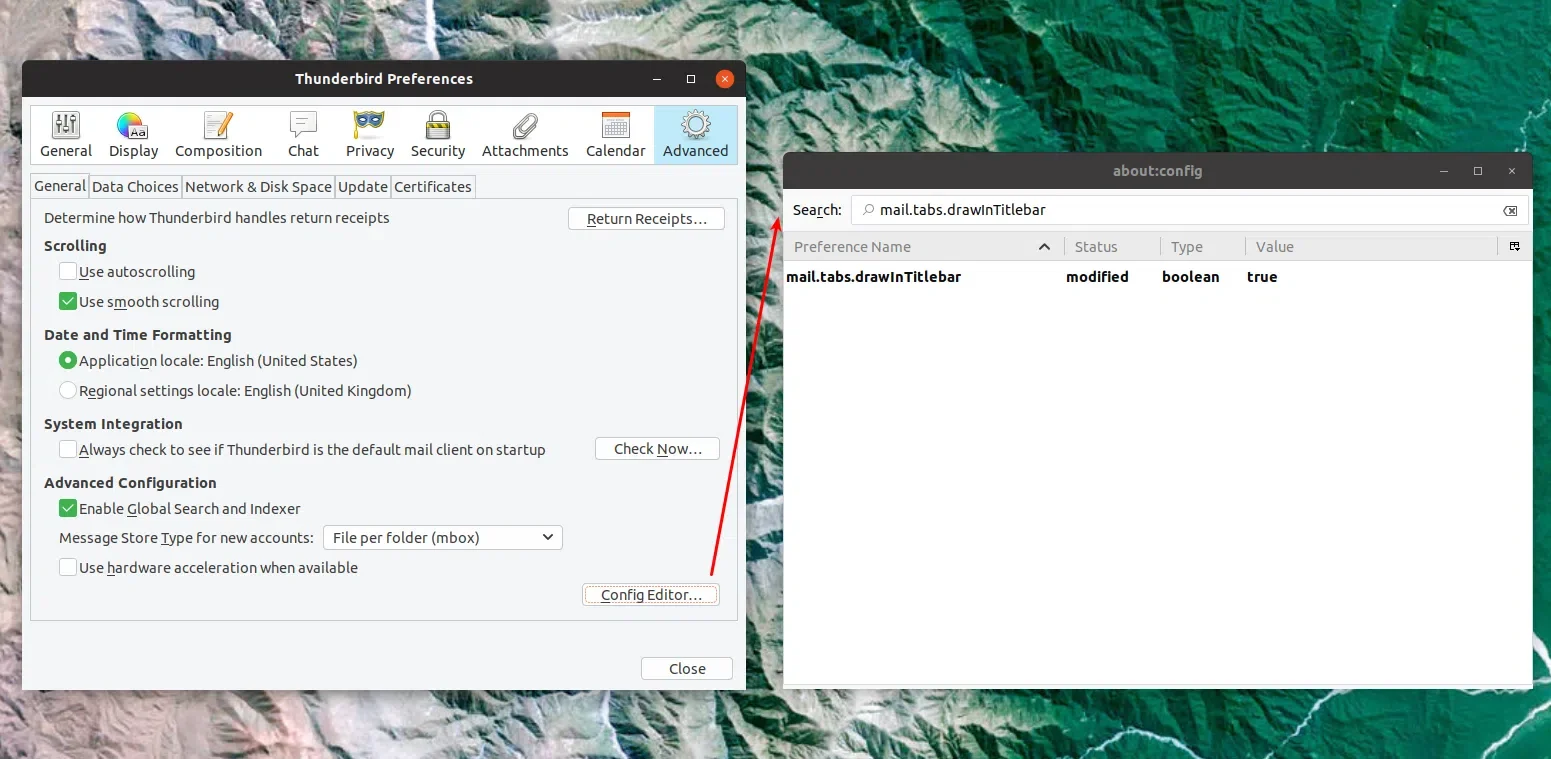Image resolution: width=1551 pixels, height=759 pixels.
Task: Click the Return Receipts button
Action: click(x=646, y=219)
